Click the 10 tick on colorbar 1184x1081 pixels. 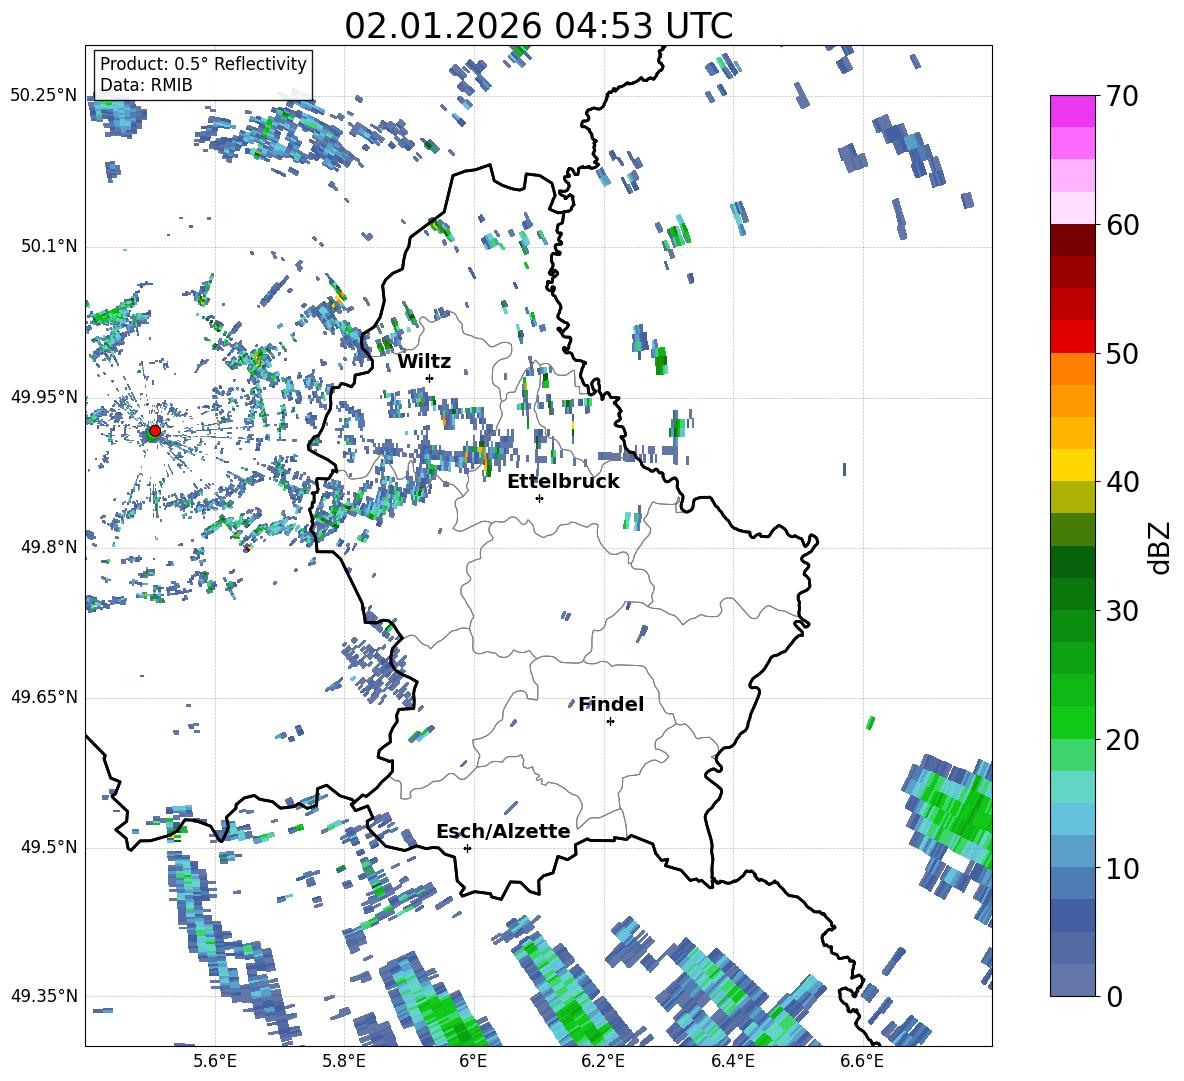pyautogui.click(x=1122, y=868)
